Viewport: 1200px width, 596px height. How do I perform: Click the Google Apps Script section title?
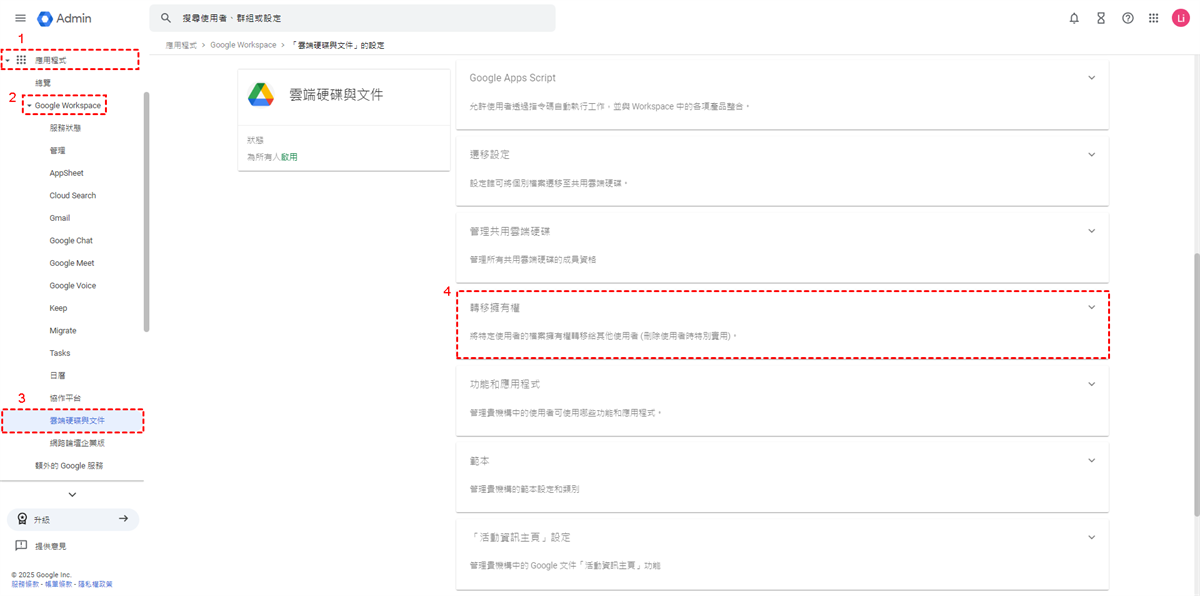(512, 77)
